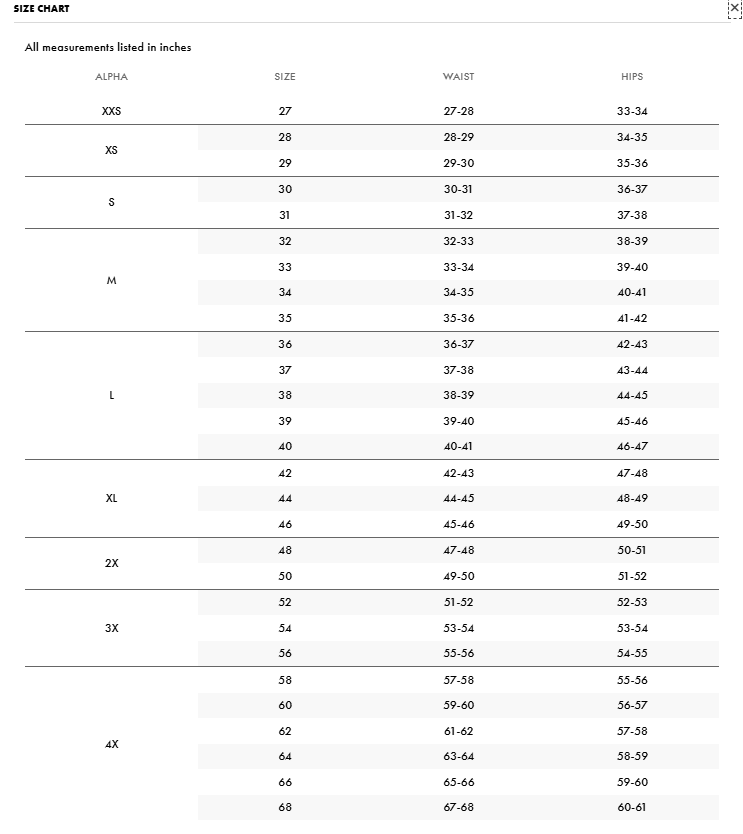
Task: Click the 'All measurements listed in inches' note
Action: click(x=108, y=47)
